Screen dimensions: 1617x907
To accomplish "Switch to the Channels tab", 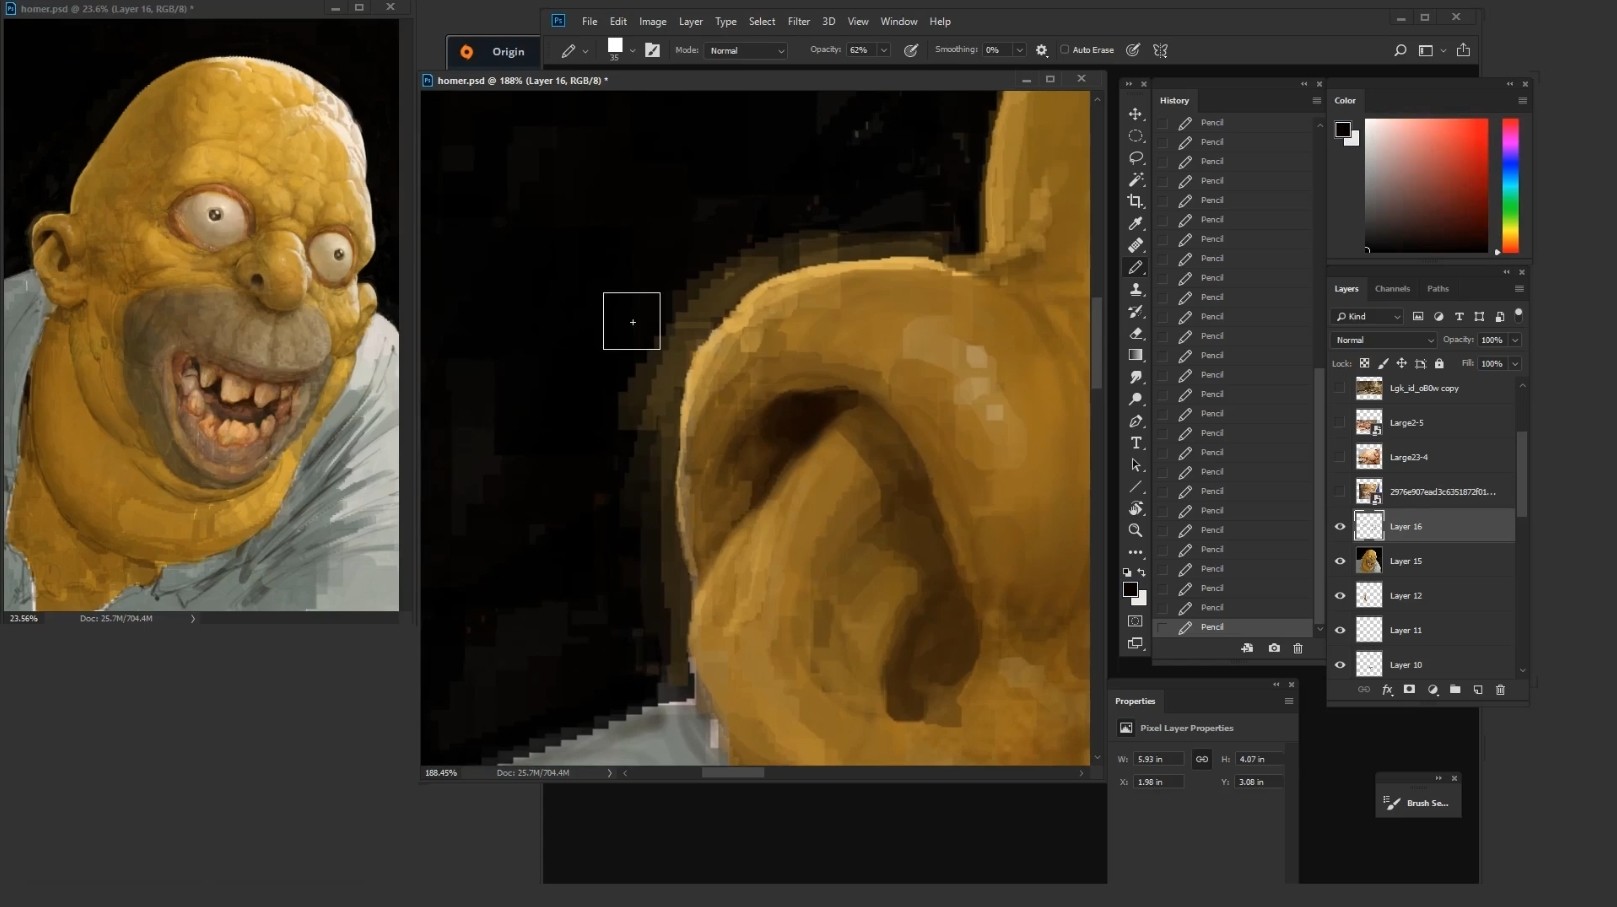I will 1392,289.
